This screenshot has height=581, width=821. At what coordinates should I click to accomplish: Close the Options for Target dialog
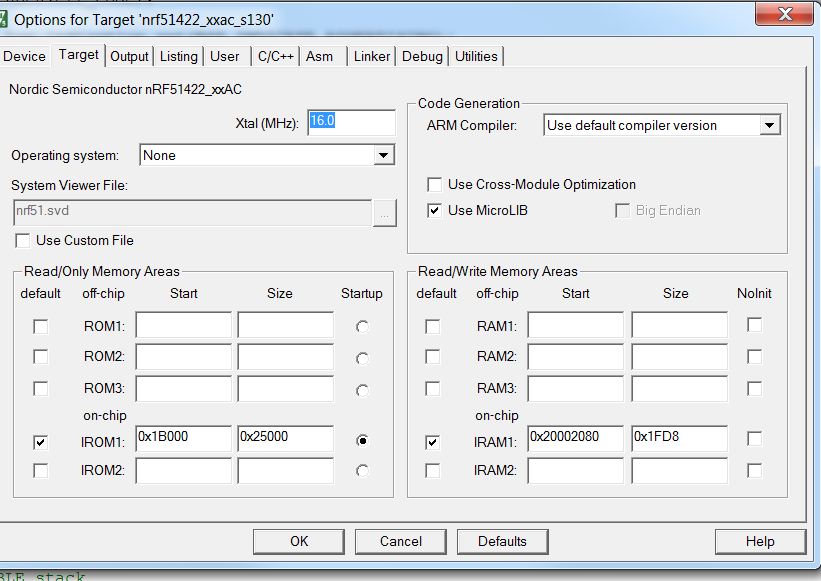coord(785,14)
